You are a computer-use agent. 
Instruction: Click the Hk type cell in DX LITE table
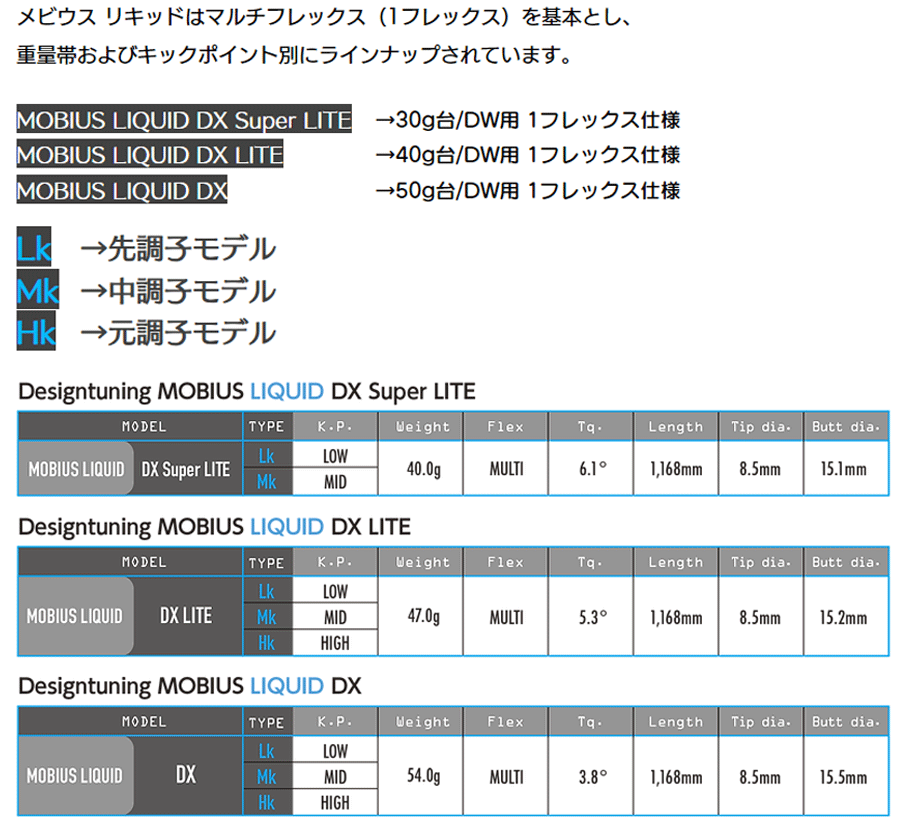(267, 642)
